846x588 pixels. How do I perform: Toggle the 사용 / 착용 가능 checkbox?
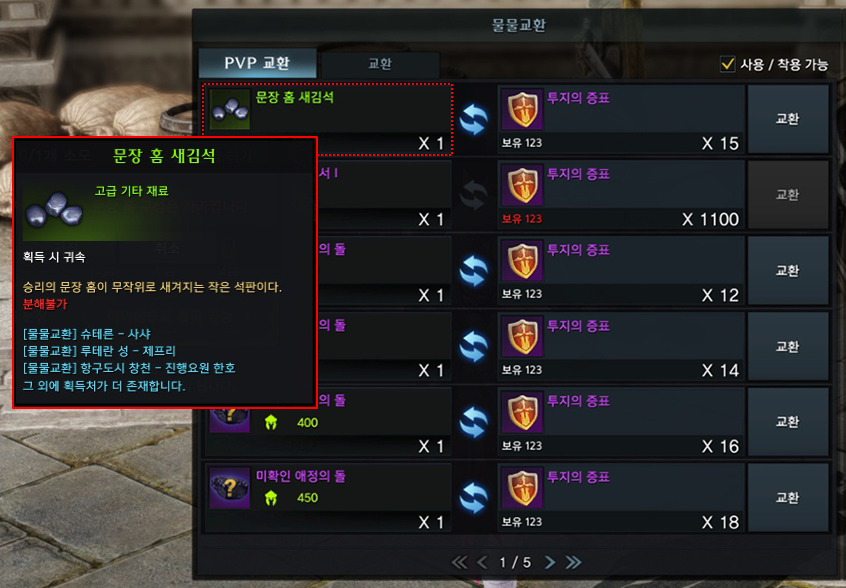click(x=728, y=64)
